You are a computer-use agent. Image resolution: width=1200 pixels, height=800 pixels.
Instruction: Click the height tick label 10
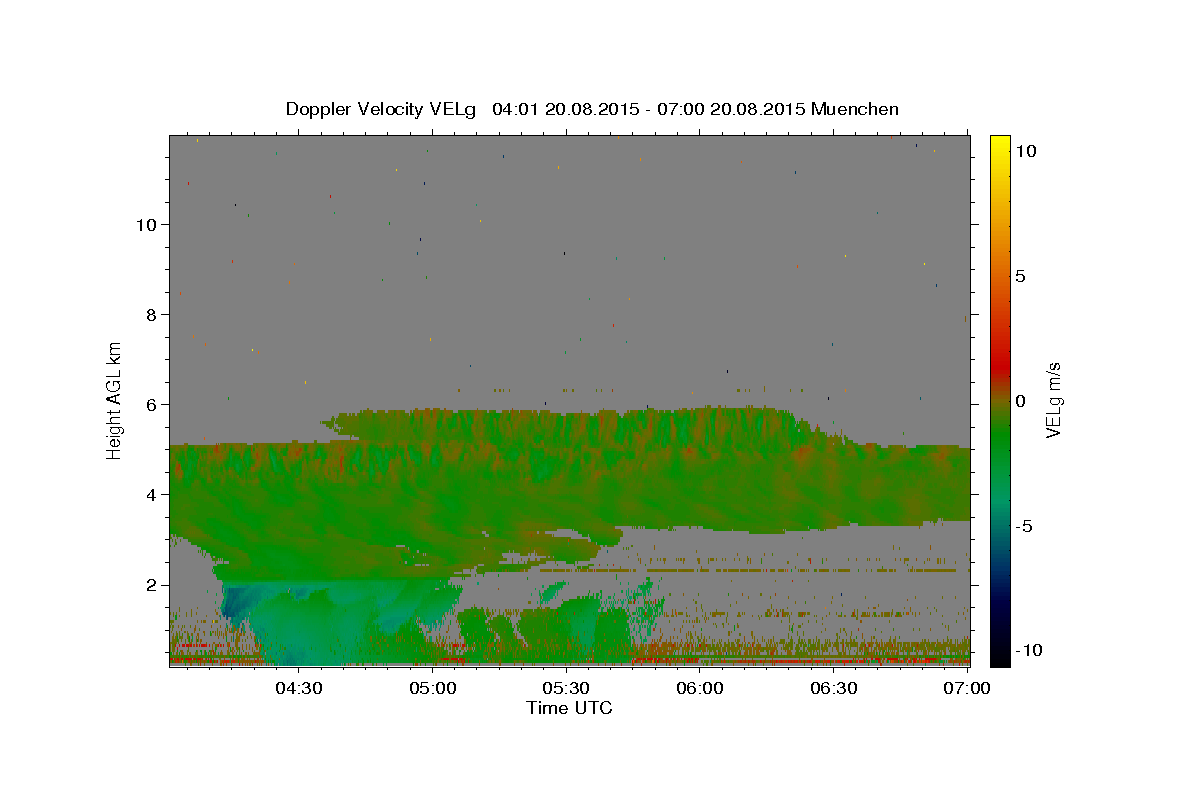coord(146,224)
